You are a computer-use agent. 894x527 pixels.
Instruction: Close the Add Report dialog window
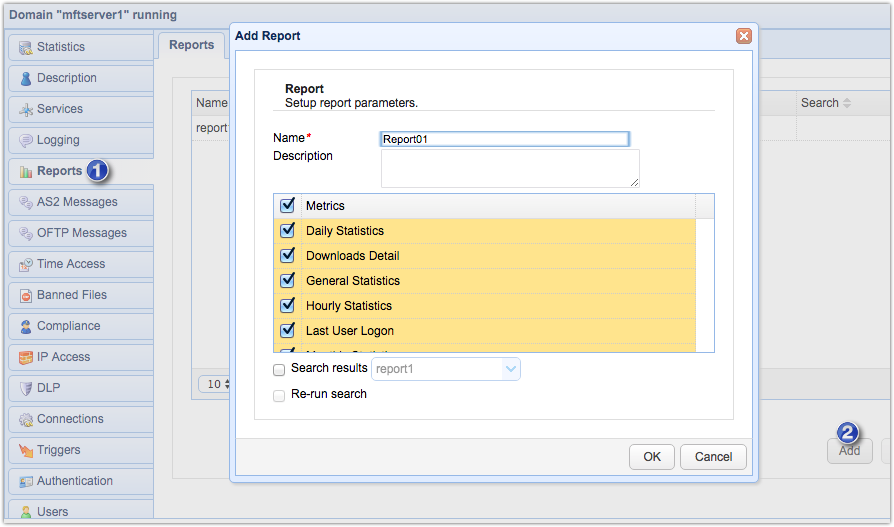[x=743, y=36]
